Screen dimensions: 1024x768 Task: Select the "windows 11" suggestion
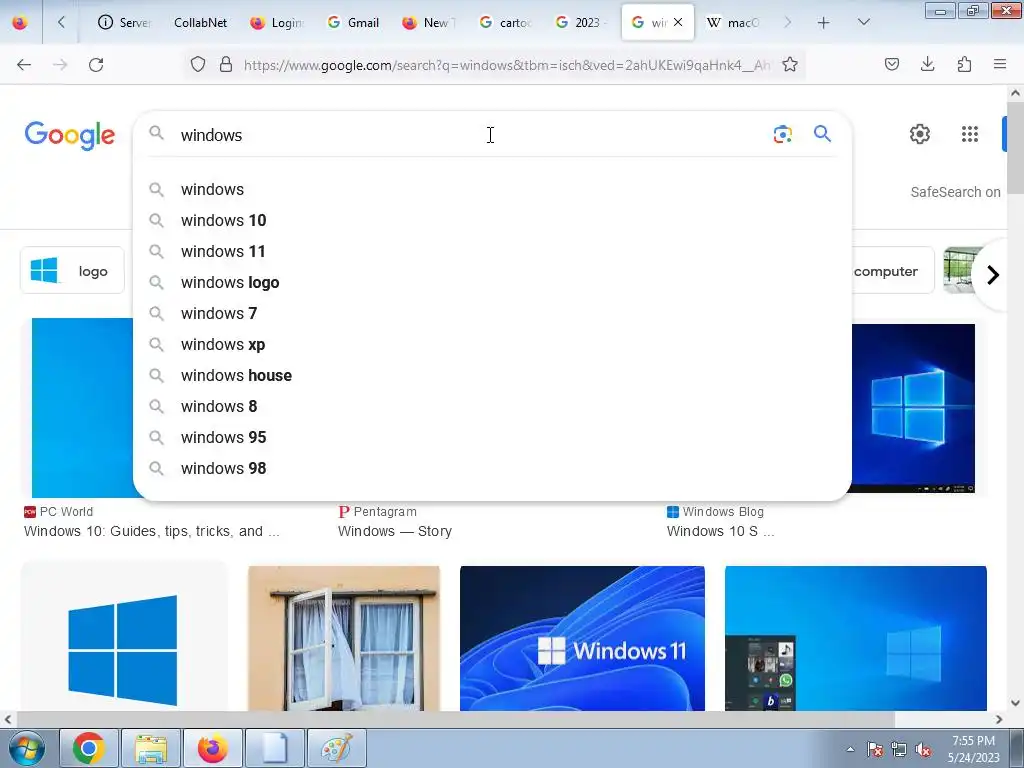pyautogui.click(x=492, y=251)
